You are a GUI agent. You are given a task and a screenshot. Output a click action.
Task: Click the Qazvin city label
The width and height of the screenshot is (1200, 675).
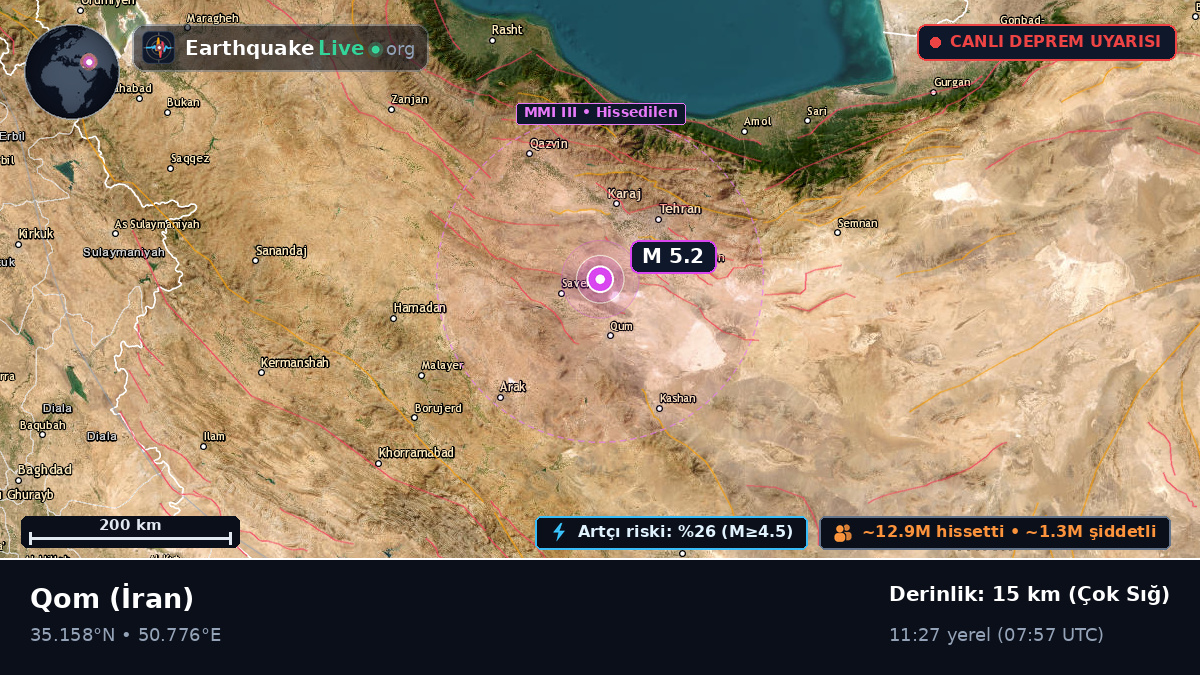pyautogui.click(x=548, y=144)
